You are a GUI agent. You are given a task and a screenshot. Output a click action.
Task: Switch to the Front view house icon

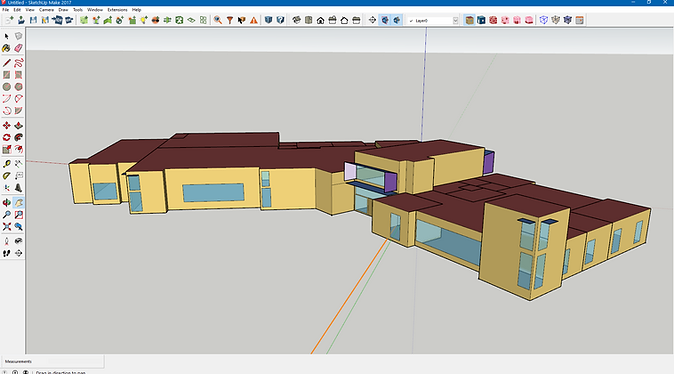[321, 20]
